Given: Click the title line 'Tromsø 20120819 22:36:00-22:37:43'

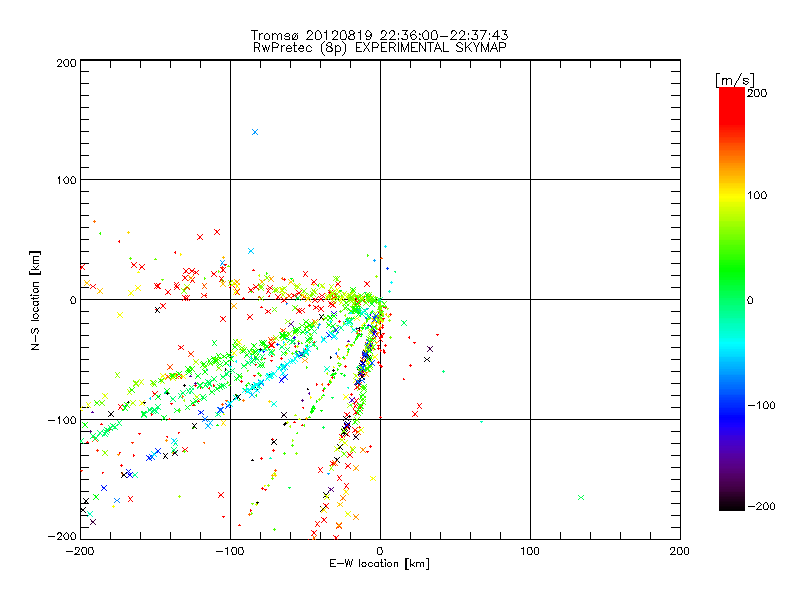Looking at the screenshot, I should coord(379,35).
